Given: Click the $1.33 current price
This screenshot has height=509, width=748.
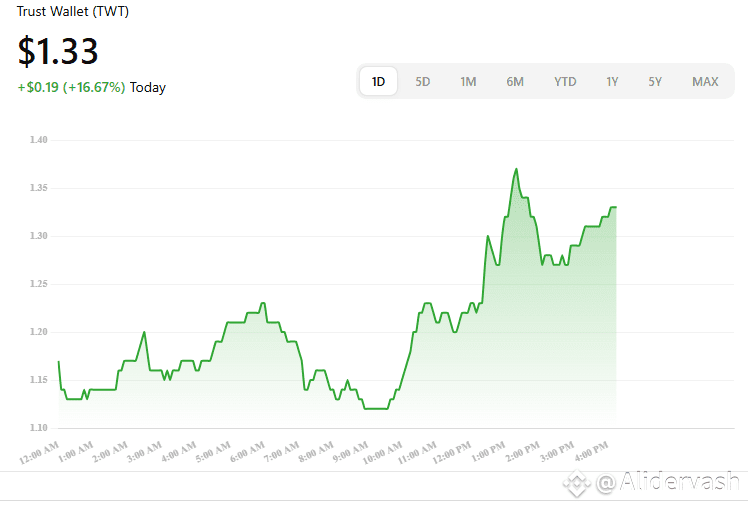Looking at the screenshot, I should tap(58, 51).
